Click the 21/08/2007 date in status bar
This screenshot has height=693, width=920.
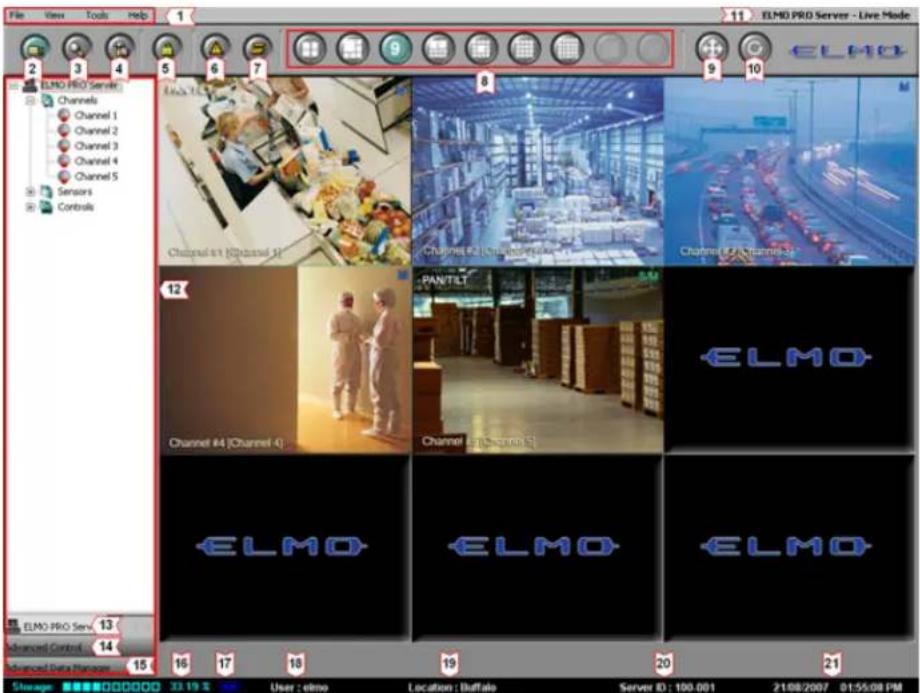point(800,687)
